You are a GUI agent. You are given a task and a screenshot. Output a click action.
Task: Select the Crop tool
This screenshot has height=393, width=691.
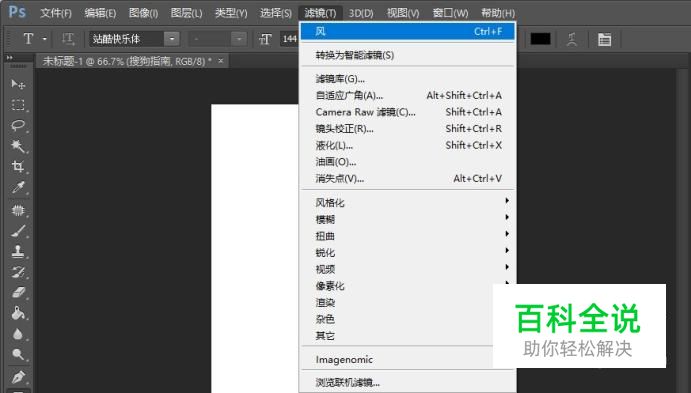[x=18, y=167]
